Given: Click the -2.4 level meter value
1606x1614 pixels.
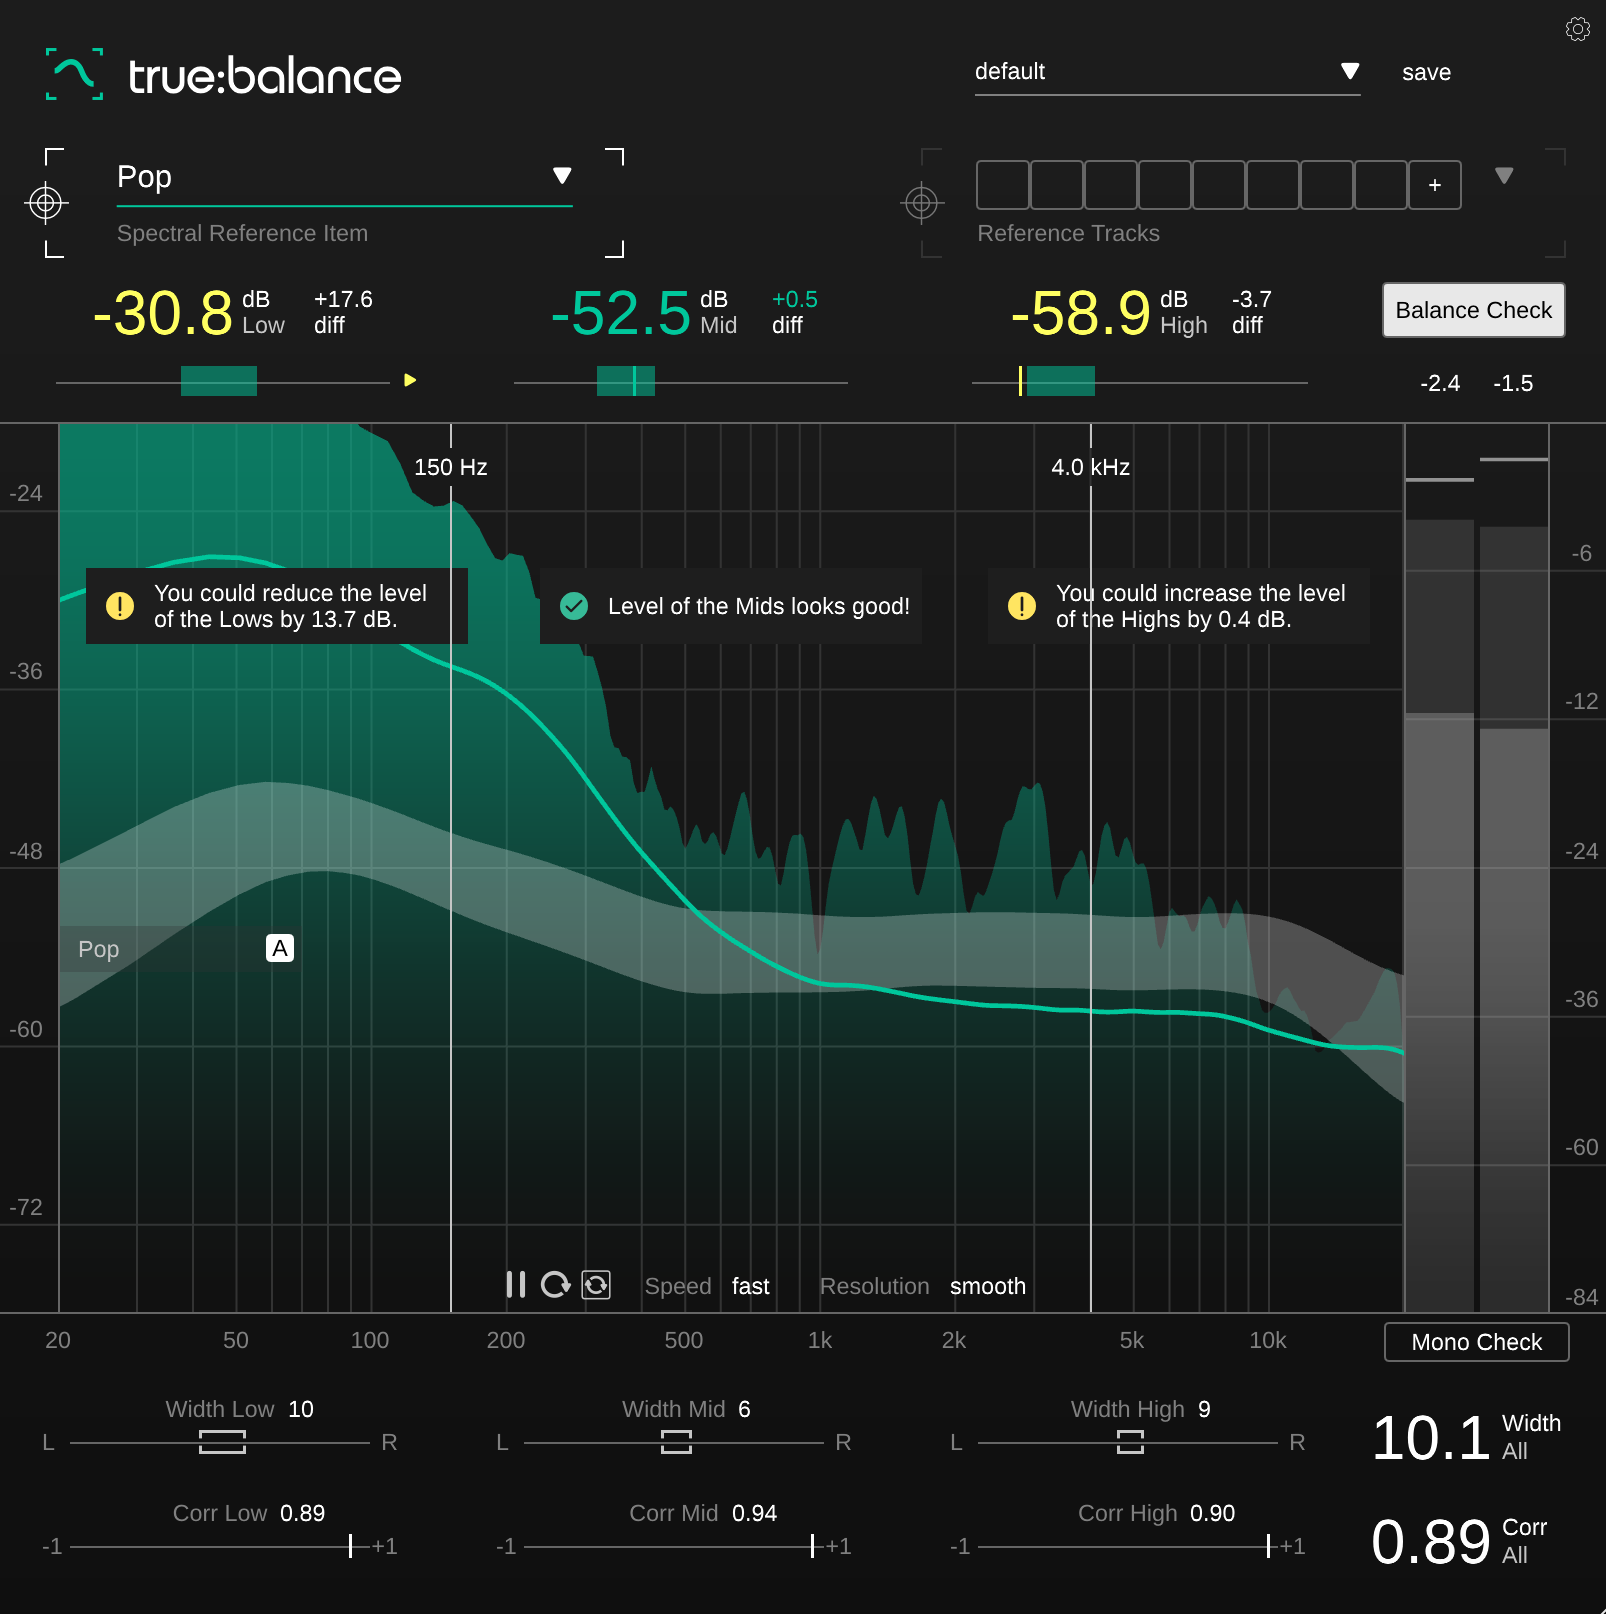Looking at the screenshot, I should tap(1440, 384).
